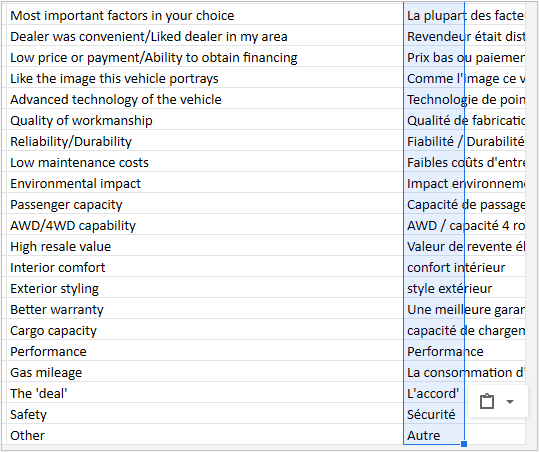Click the French 'confort intérieur' cell
The image size is (539, 452).
[x=434, y=267]
